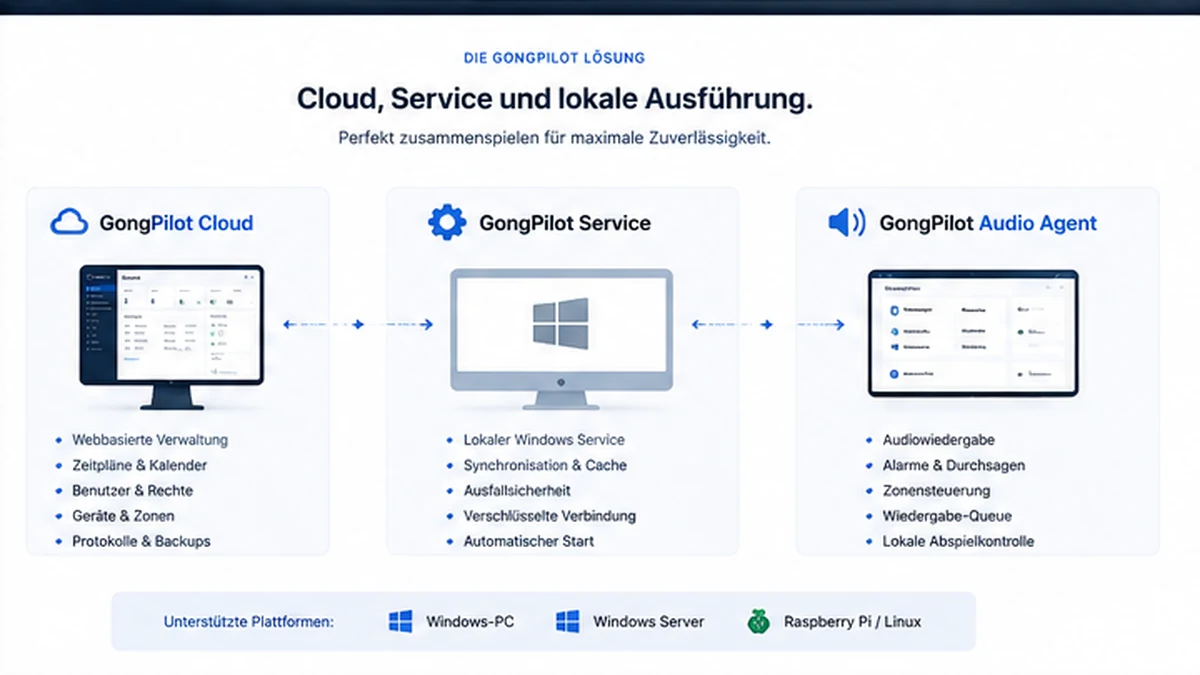Select Geräte & Zonen bullet
Image resolution: width=1200 pixels, height=675 pixels.
coord(123,516)
